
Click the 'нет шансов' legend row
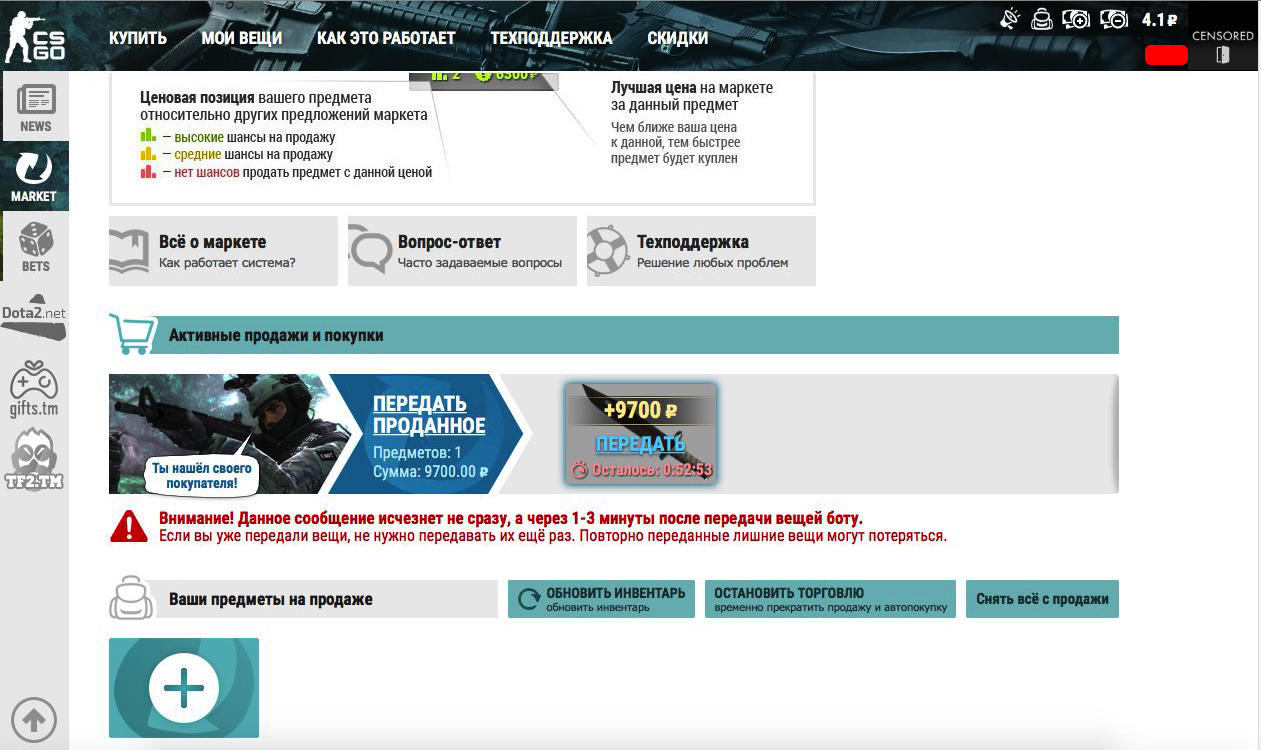point(286,172)
